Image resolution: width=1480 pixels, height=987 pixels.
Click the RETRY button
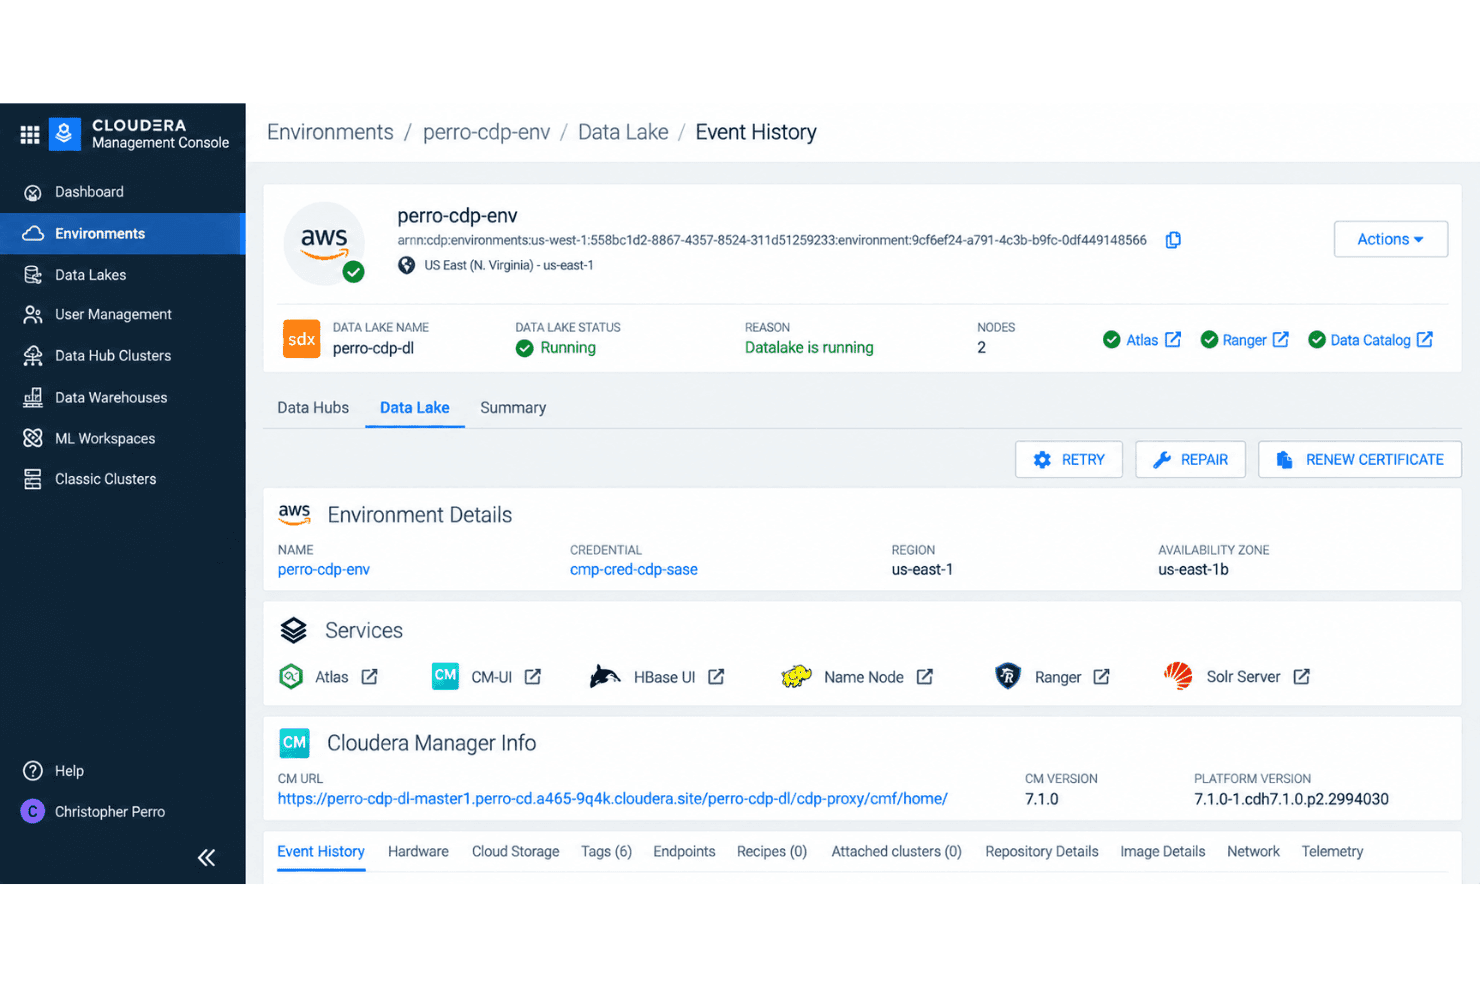click(1069, 460)
